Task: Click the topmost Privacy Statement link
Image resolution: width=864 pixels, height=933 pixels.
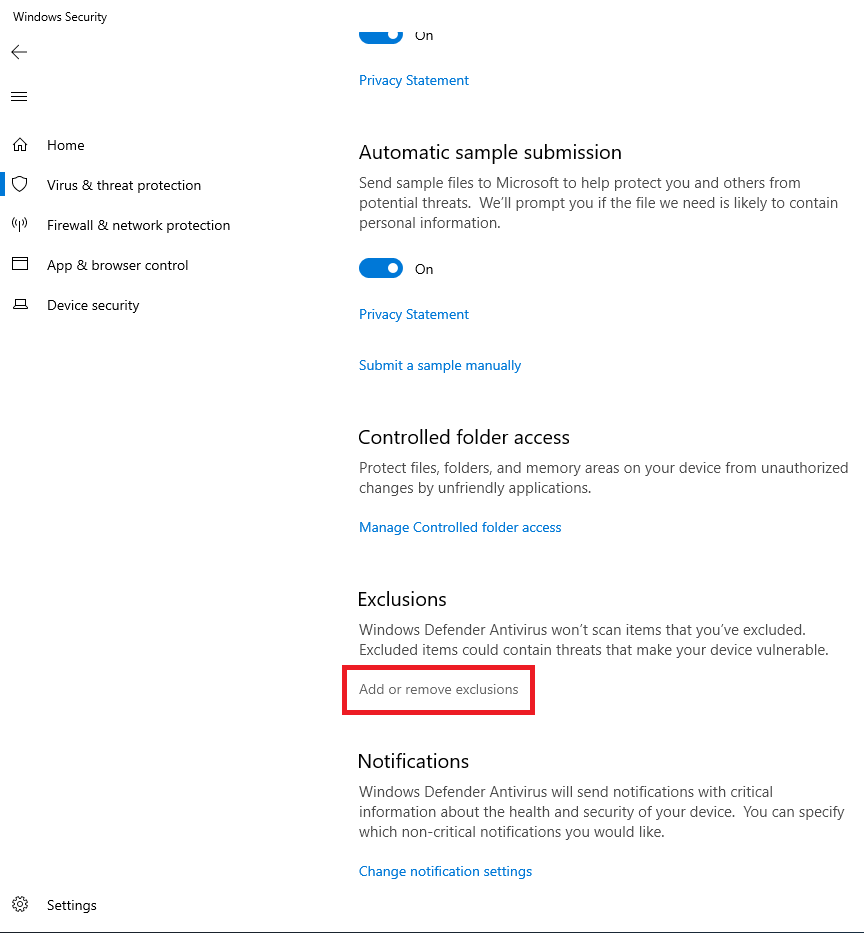Action: [414, 80]
